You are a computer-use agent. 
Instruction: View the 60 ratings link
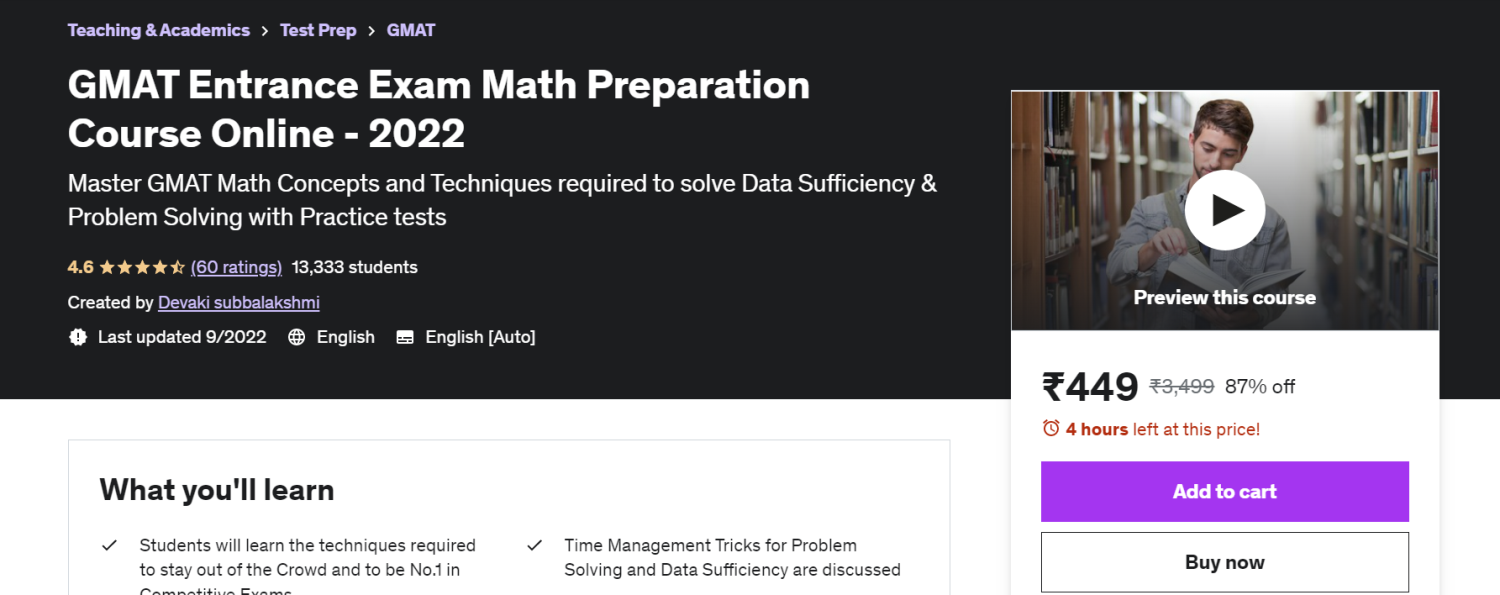click(x=236, y=267)
